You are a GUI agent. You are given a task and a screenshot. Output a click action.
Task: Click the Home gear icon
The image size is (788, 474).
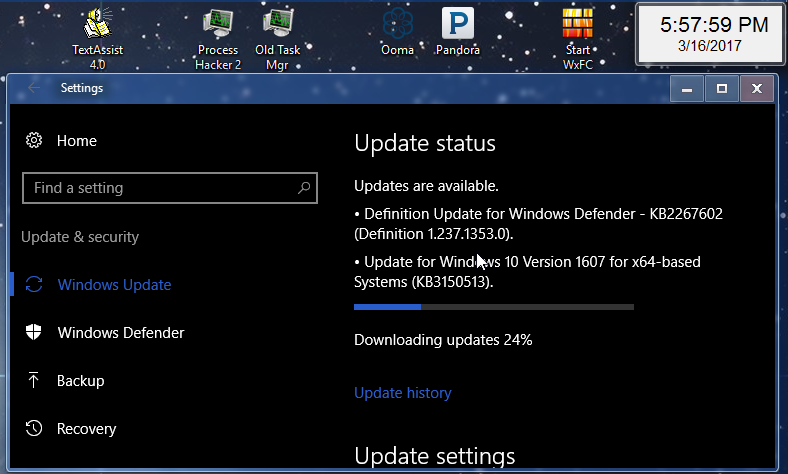[34, 141]
